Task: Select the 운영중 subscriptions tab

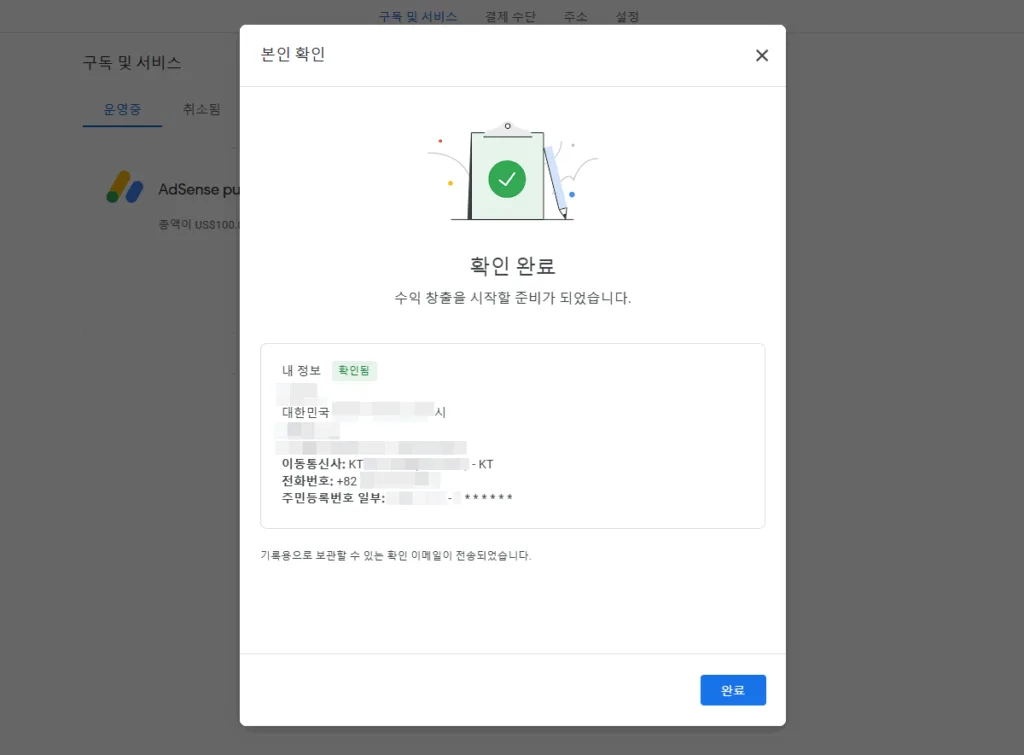Action: click(x=122, y=109)
